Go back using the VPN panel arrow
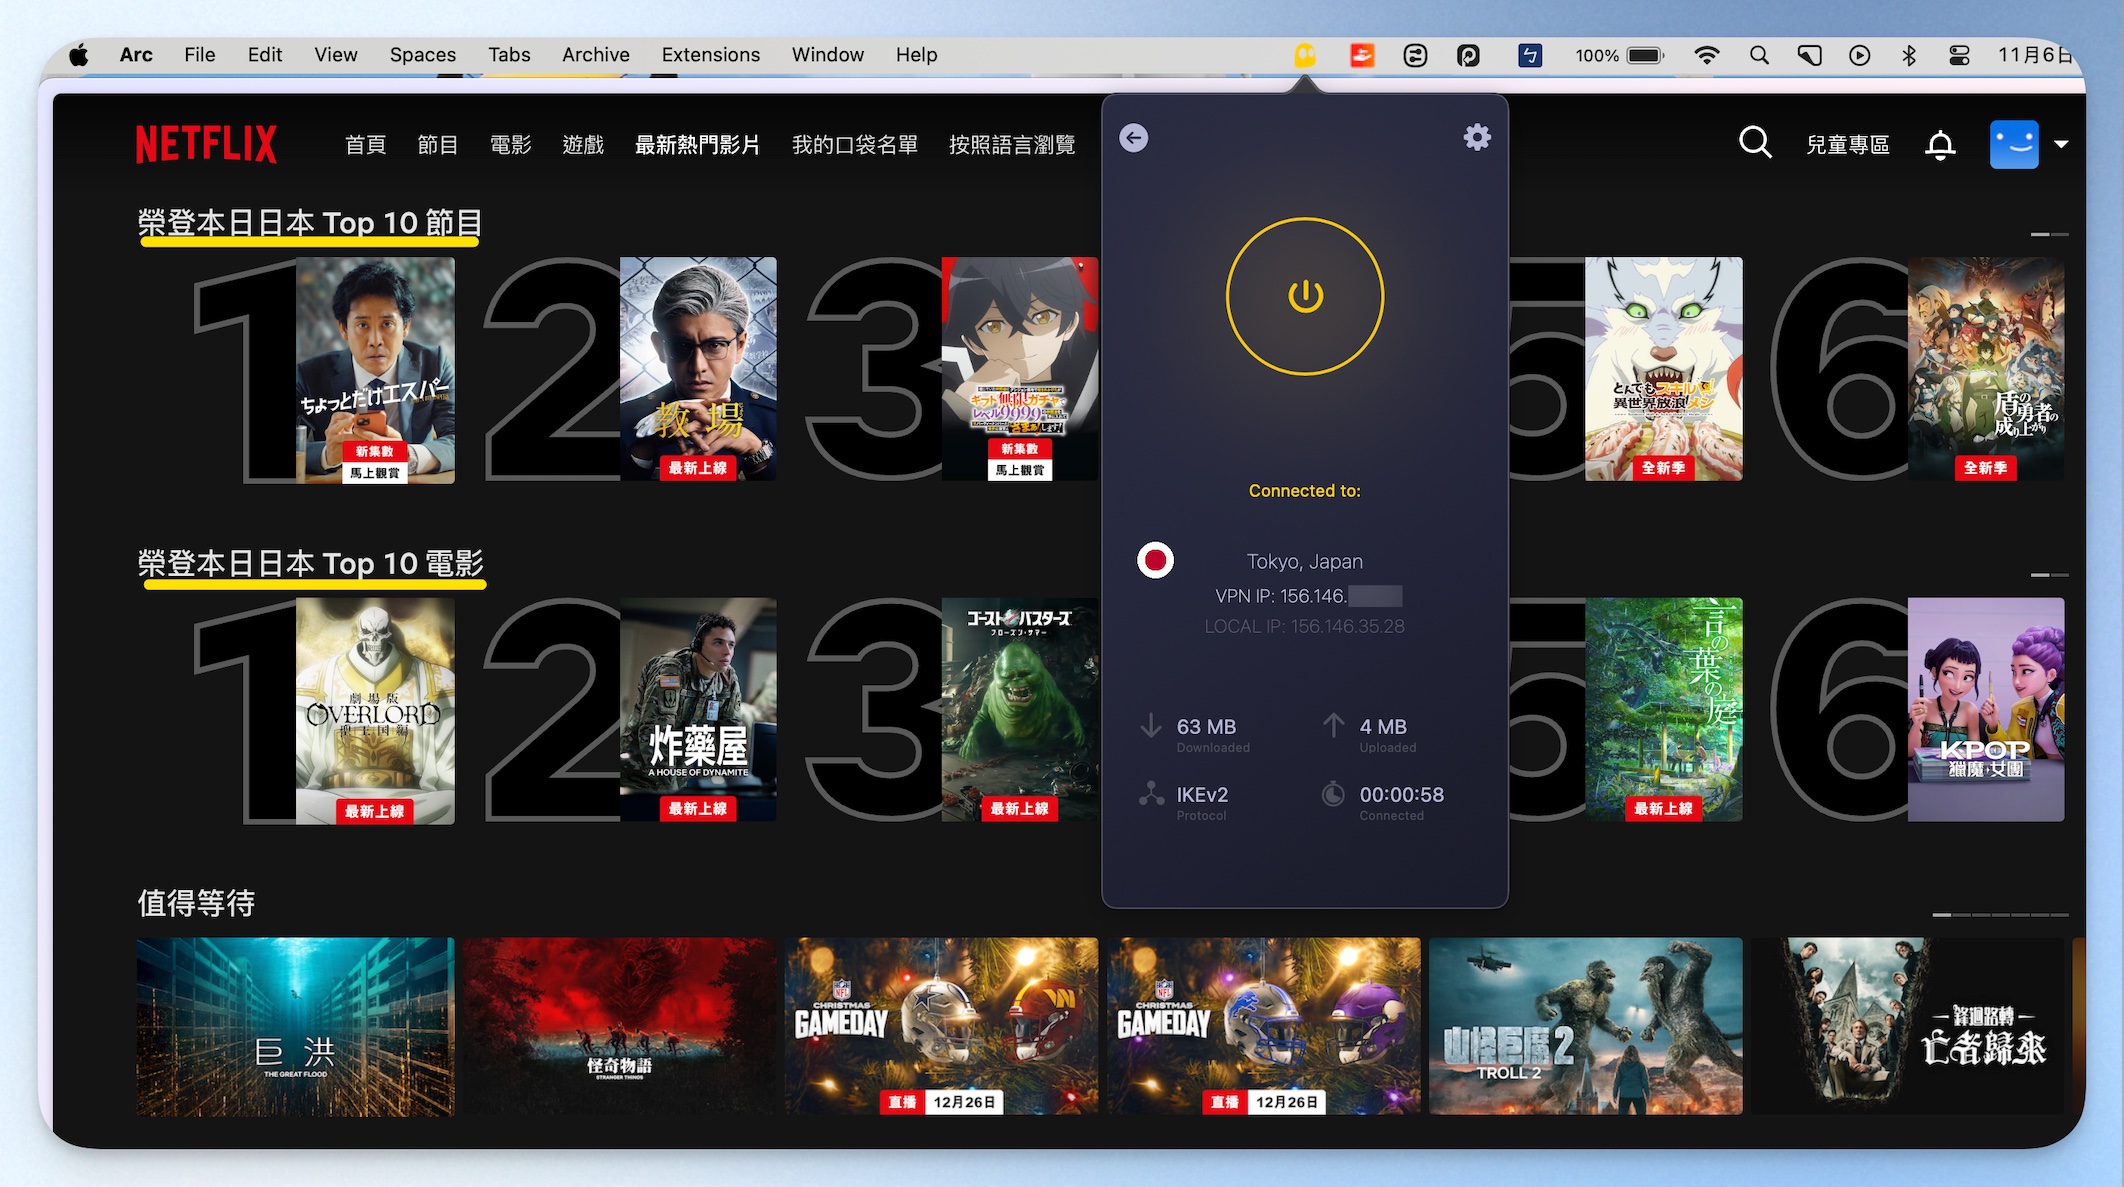The image size is (2124, 1187). click(1134, 138)
